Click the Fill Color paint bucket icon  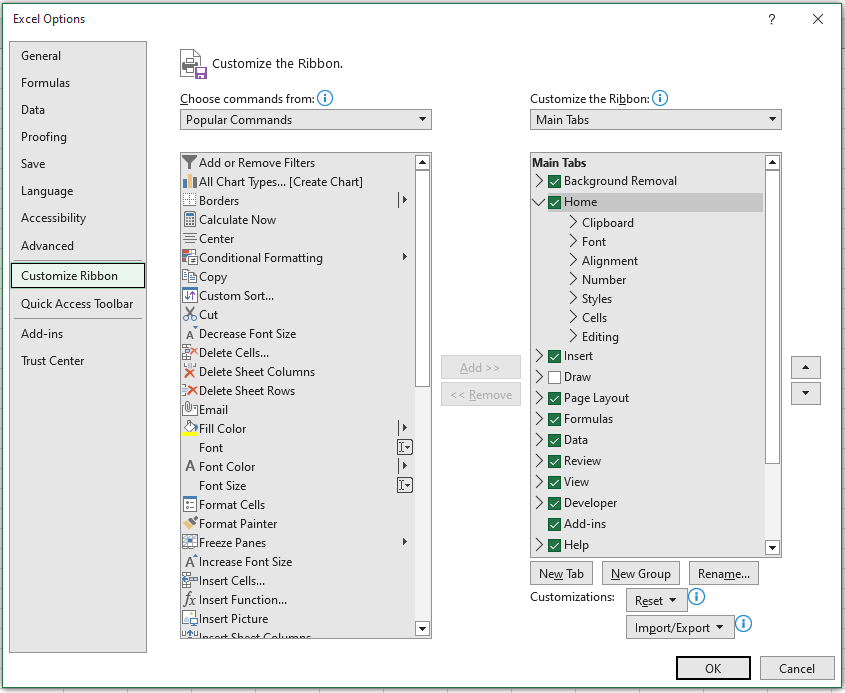pyautogui.click(x=190, y=428)
